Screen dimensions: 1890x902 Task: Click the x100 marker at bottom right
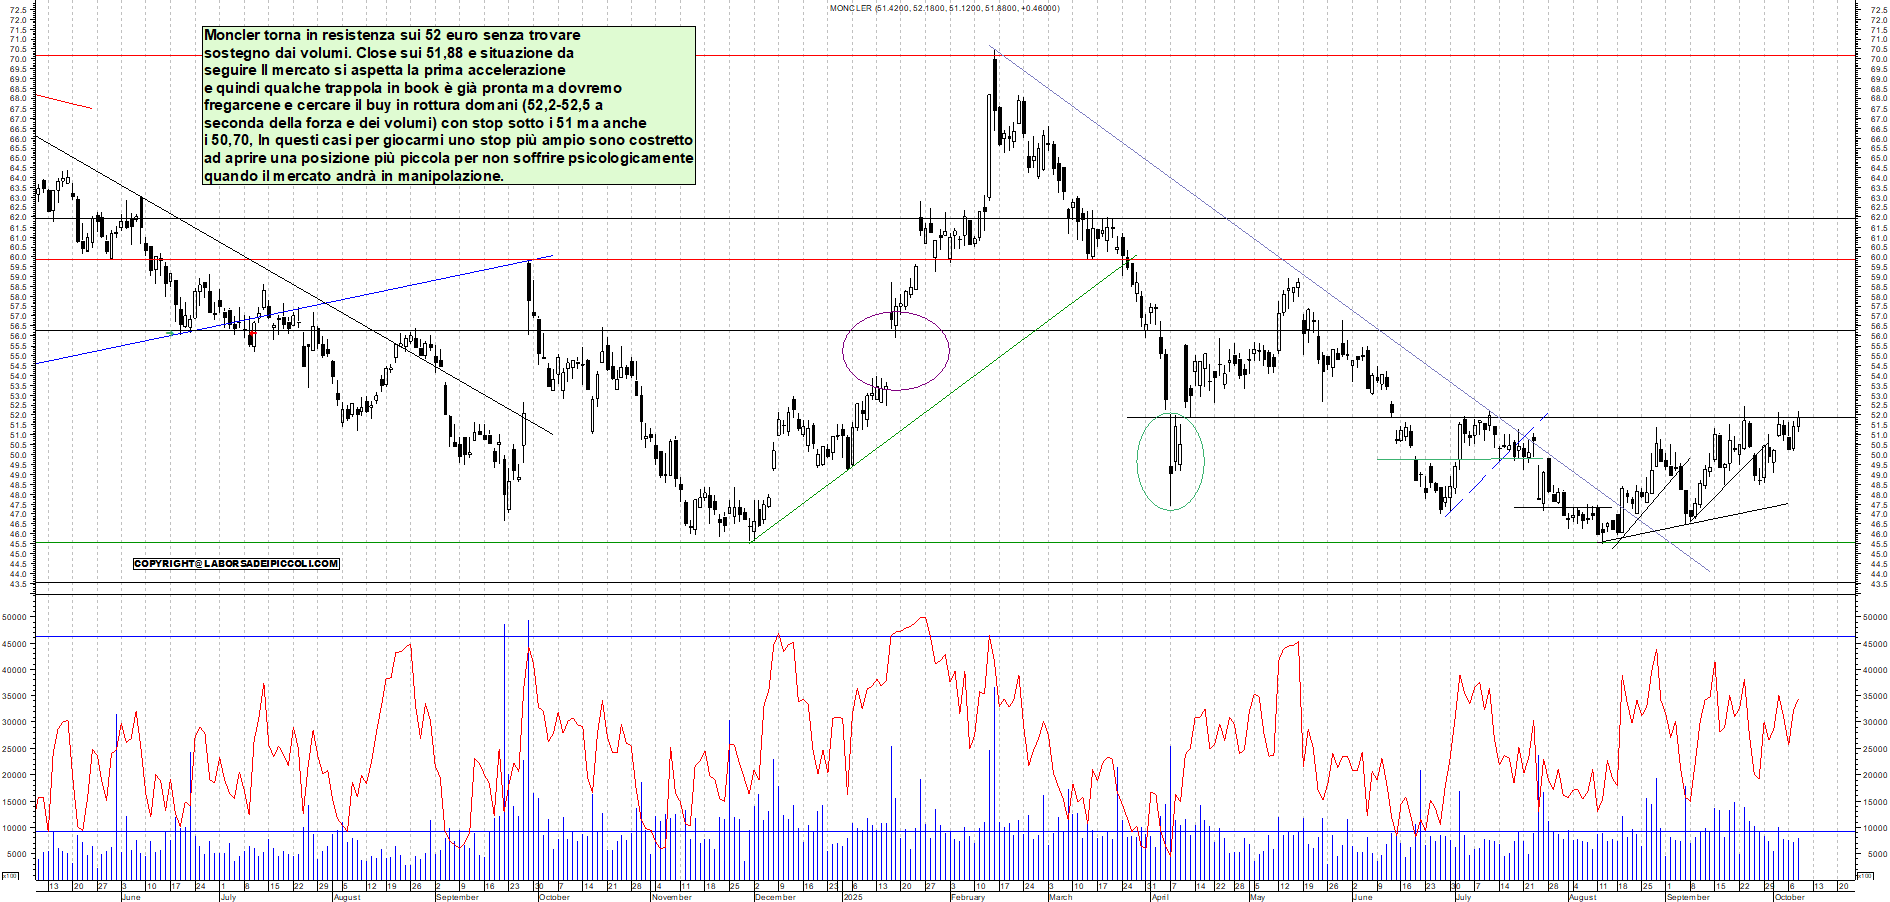1866,876
